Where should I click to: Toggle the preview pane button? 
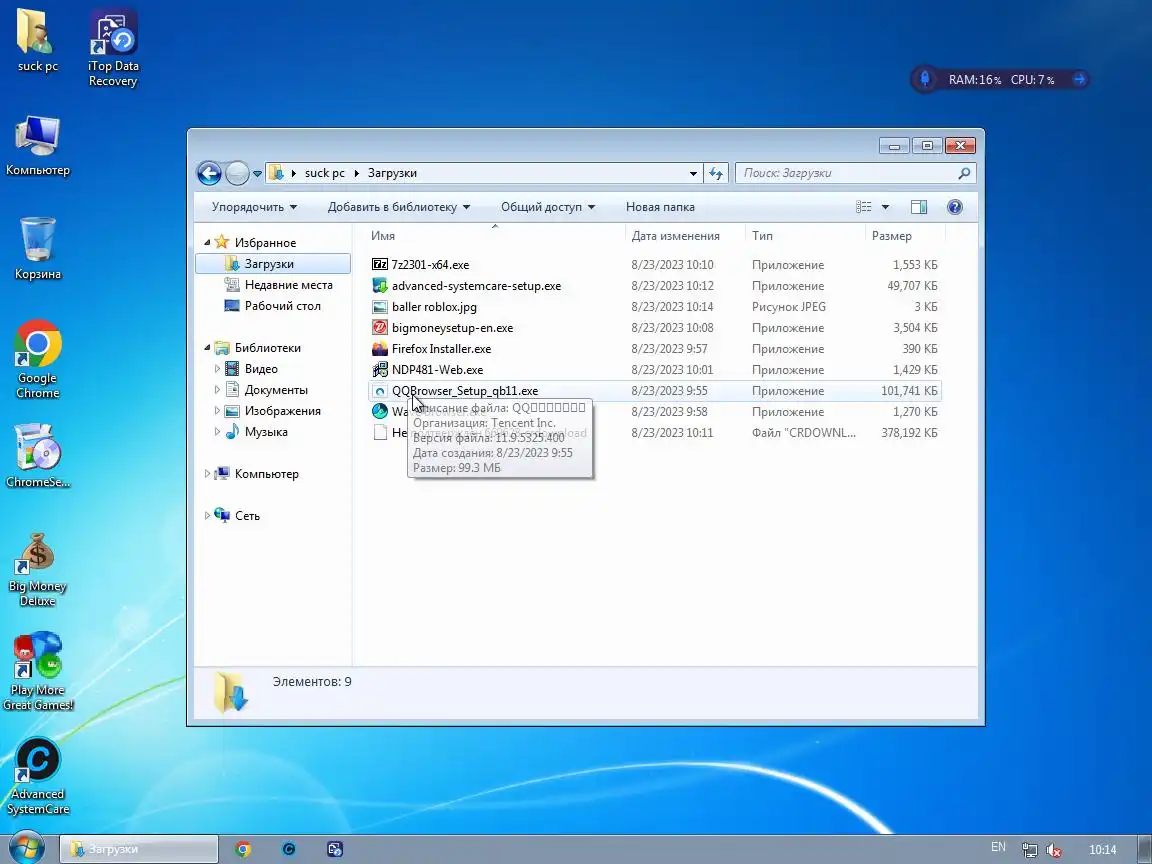(918, 207)
